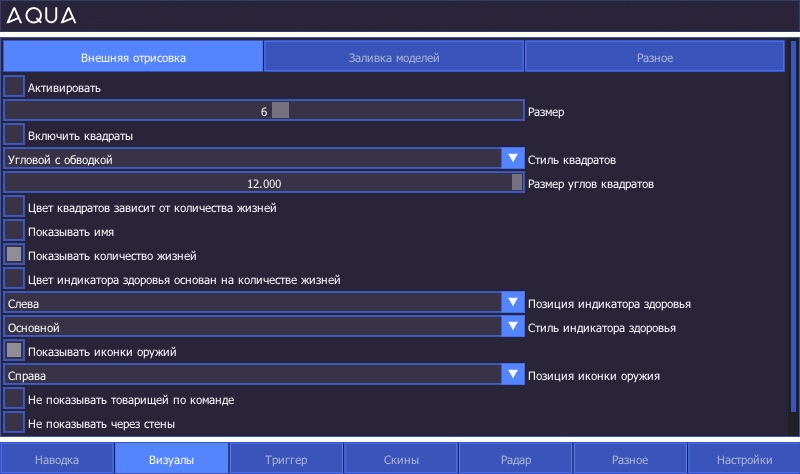Open the Разное tab at top
Viewport: 800px width, 474px height.
655,57
